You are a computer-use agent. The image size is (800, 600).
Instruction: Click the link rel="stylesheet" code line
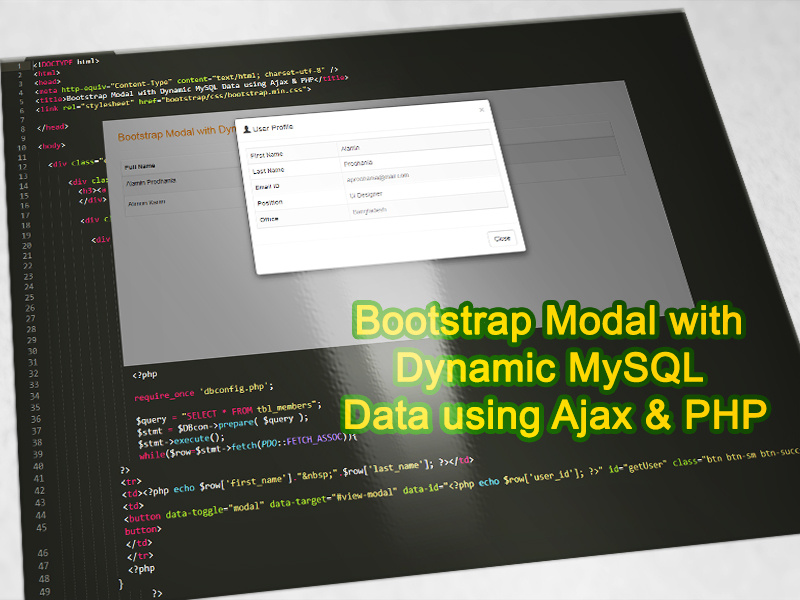(x=175, y=99)
